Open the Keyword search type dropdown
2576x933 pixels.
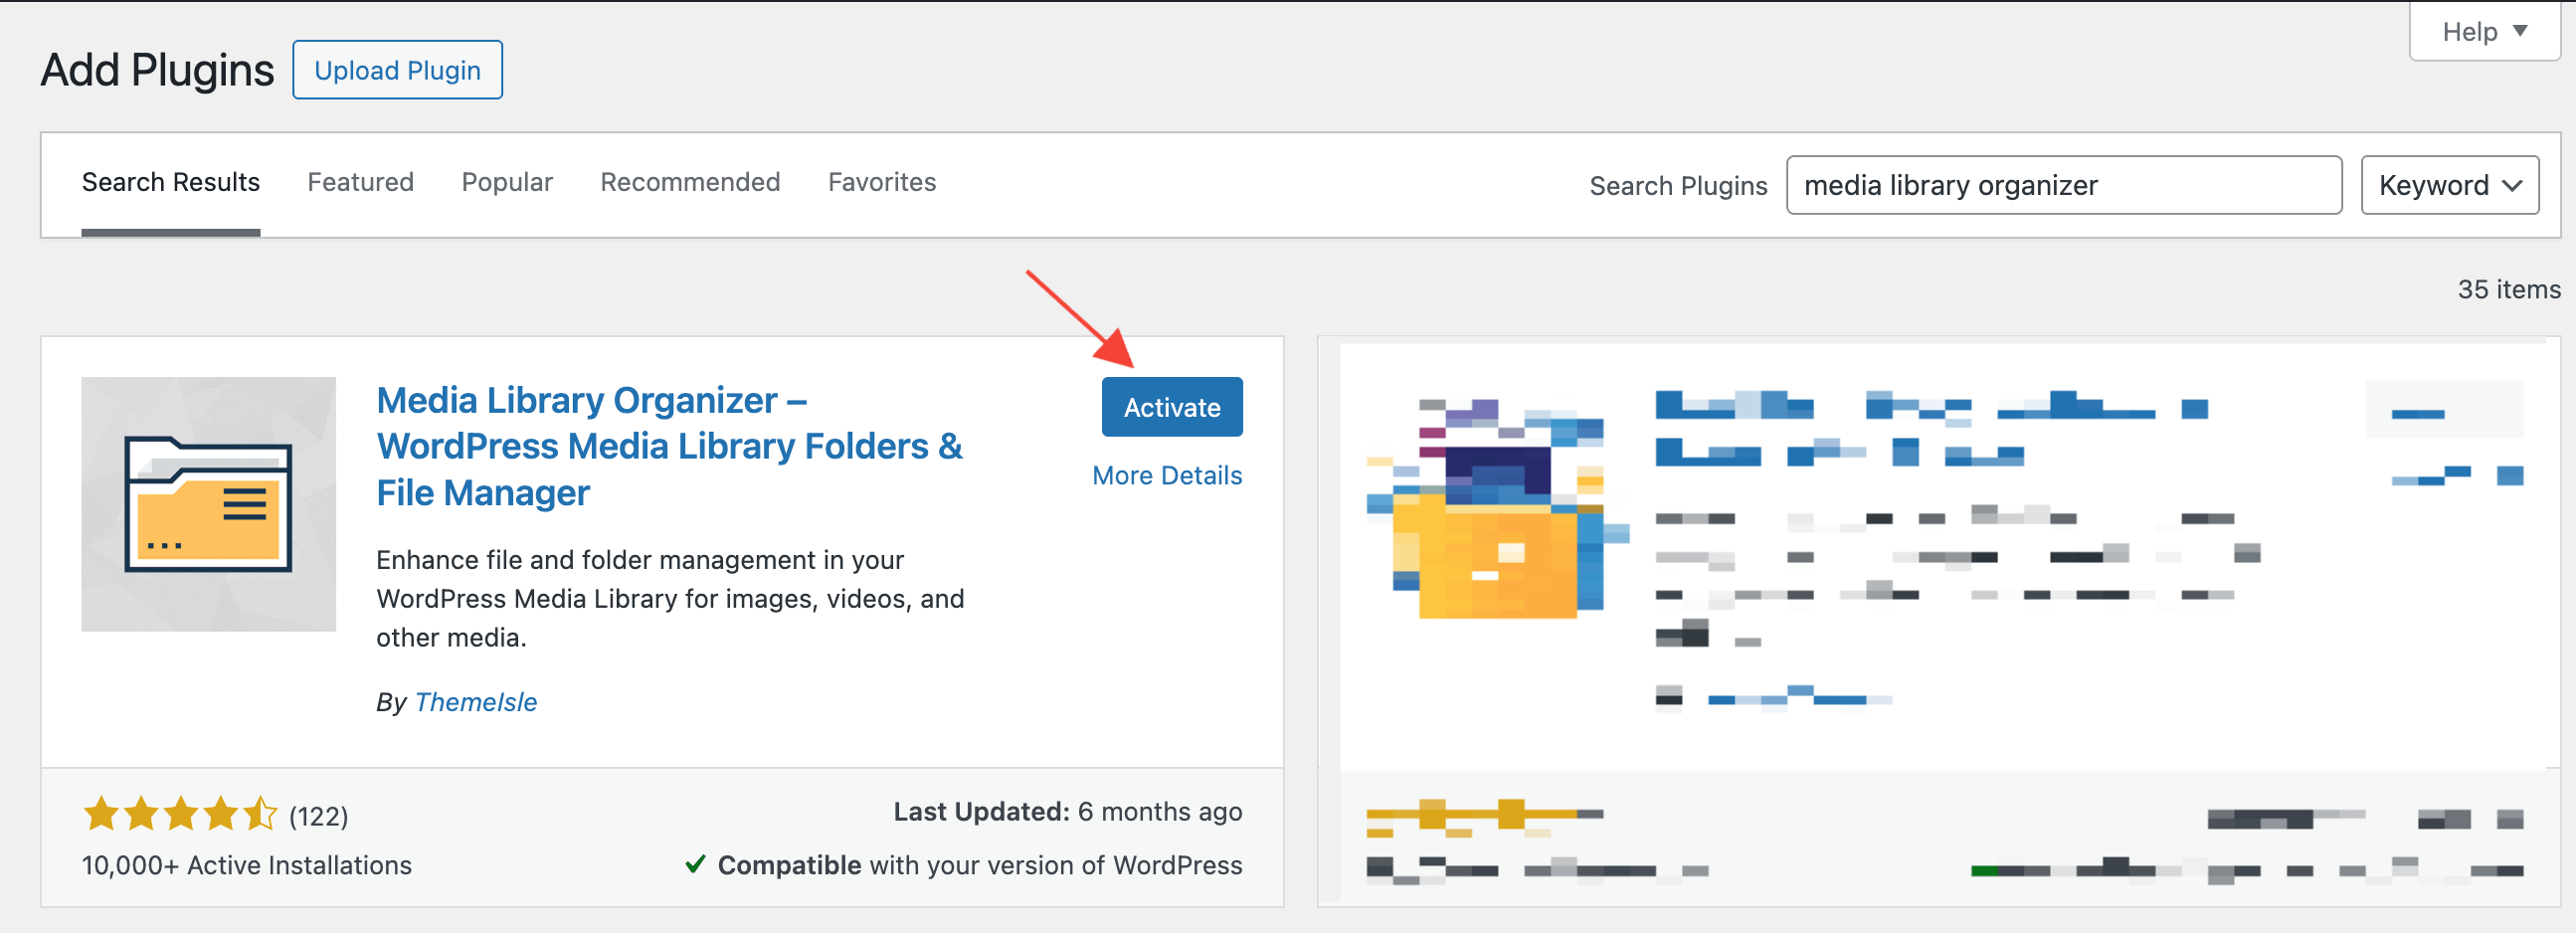[x=2449, y=185]
